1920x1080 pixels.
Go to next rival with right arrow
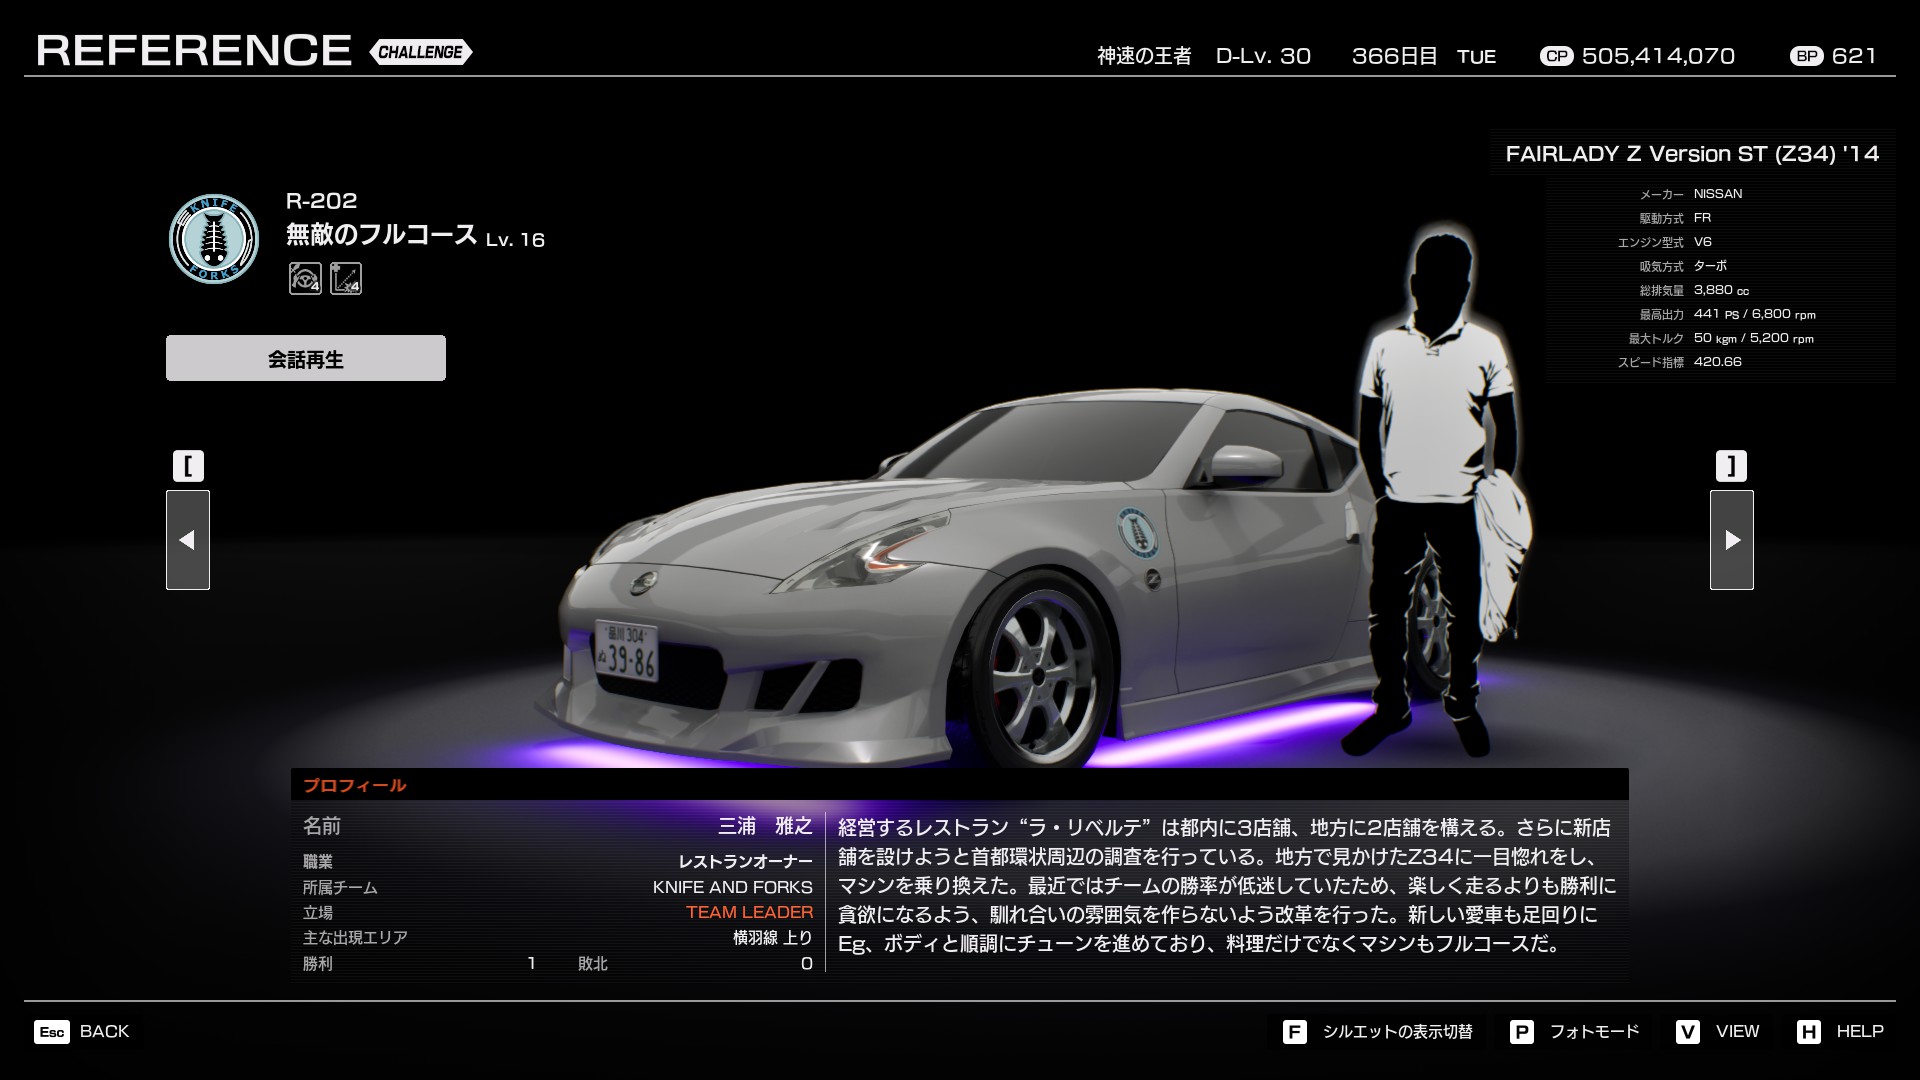1731,540
